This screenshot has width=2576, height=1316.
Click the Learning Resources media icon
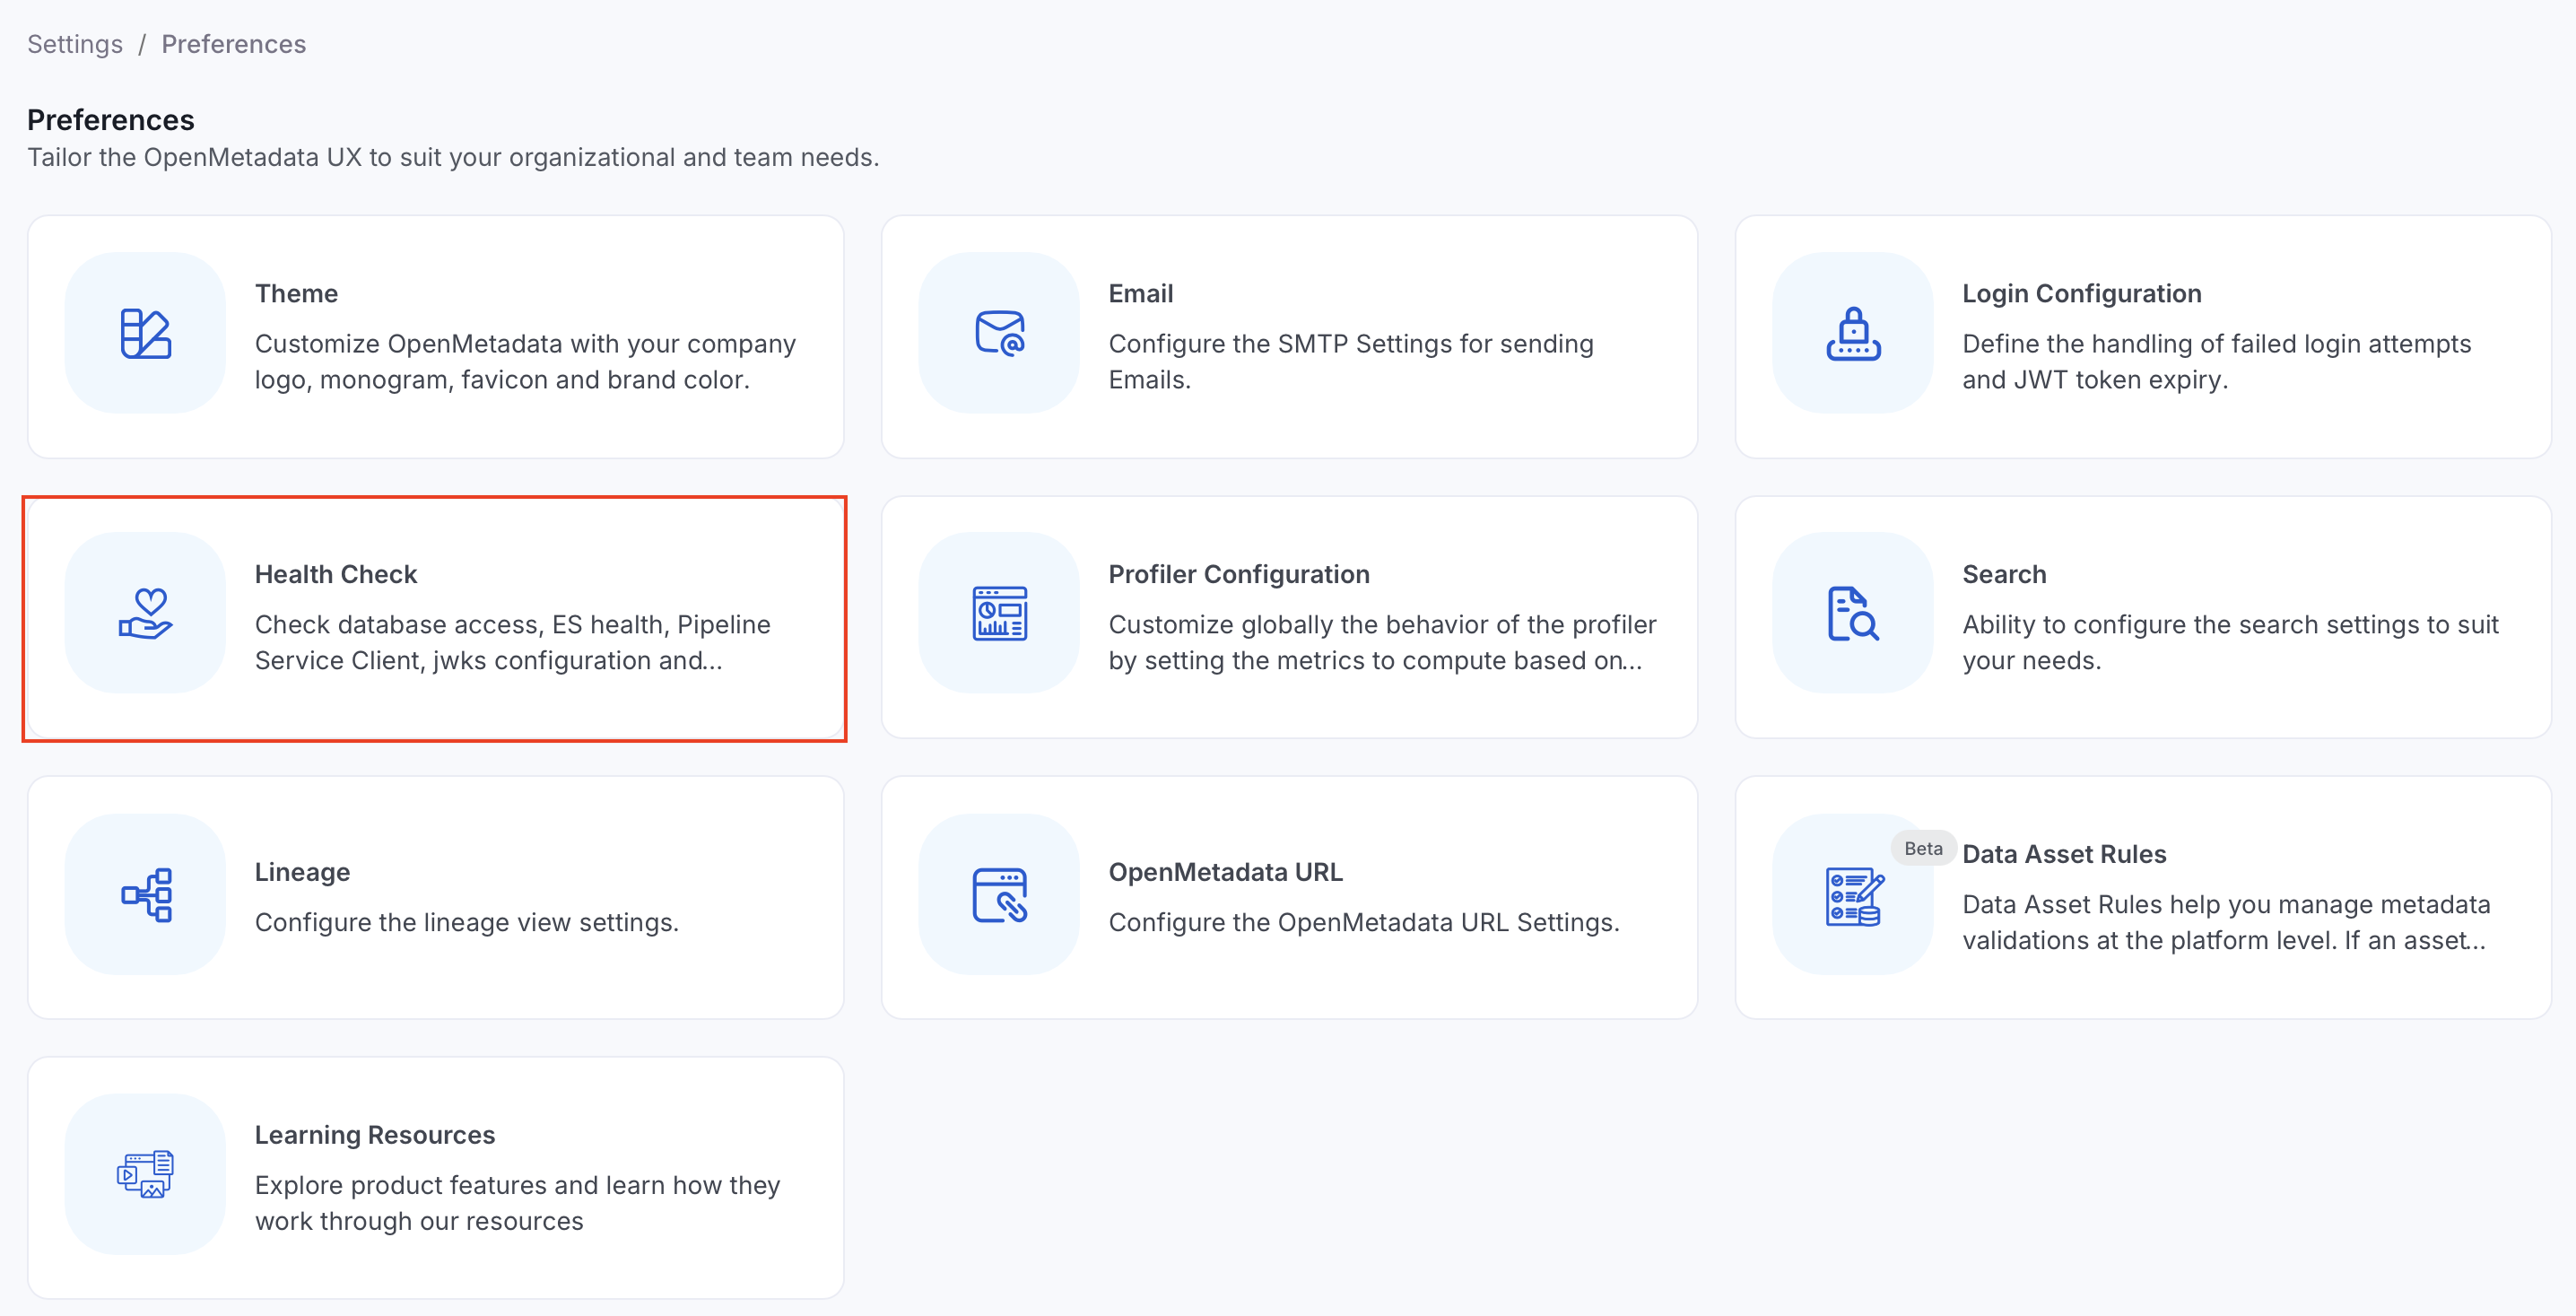(x=146, y=1174)
